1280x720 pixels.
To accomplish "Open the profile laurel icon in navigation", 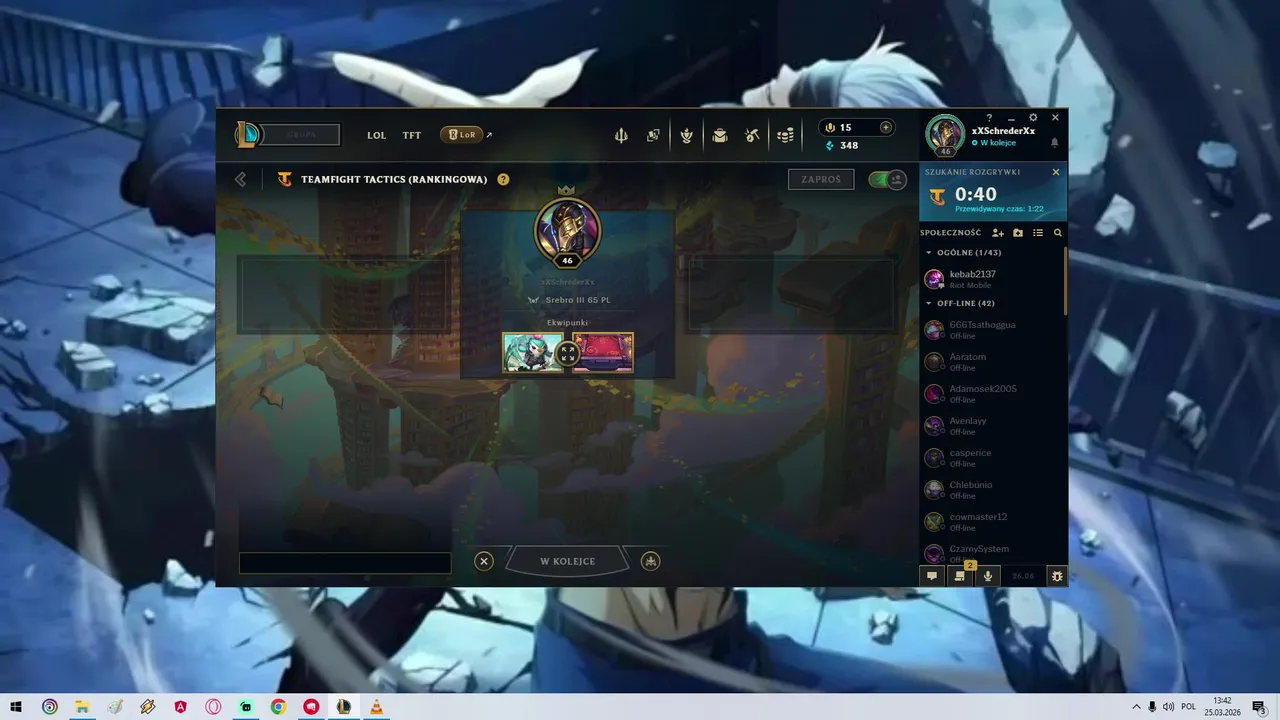I will [687, 135].
